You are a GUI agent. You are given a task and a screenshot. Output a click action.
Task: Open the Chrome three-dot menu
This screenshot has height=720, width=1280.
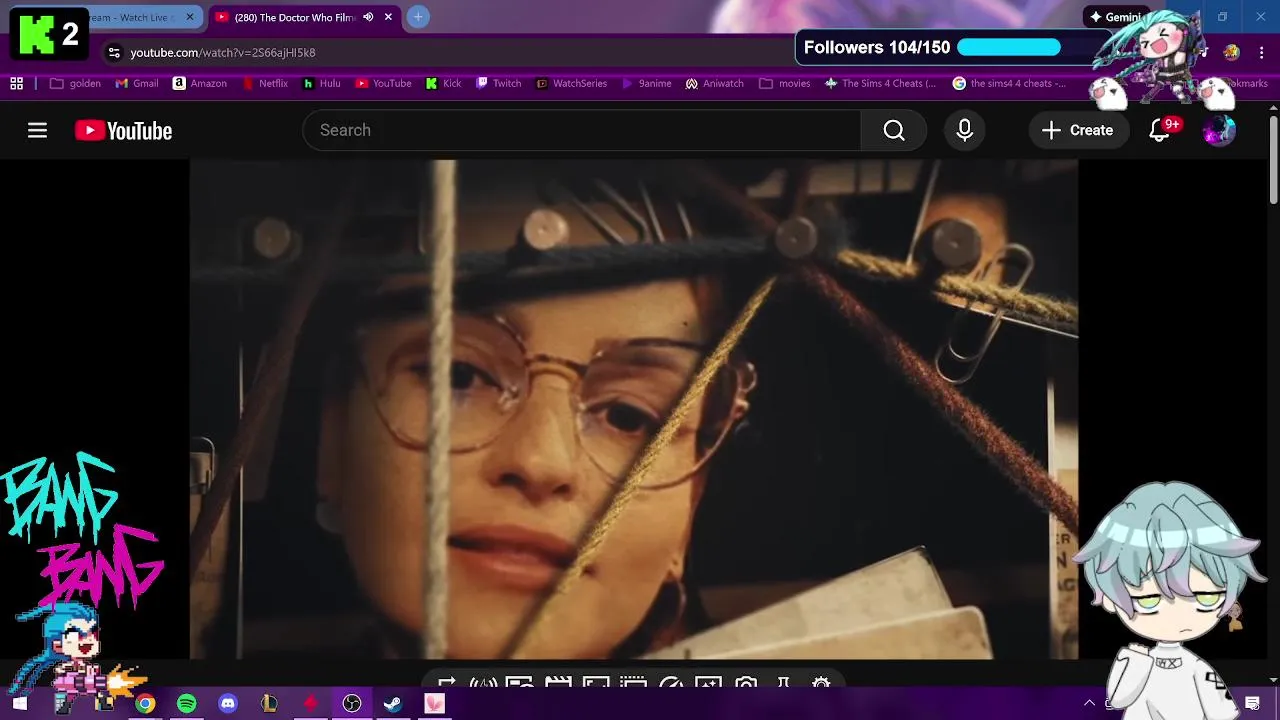1263,52
